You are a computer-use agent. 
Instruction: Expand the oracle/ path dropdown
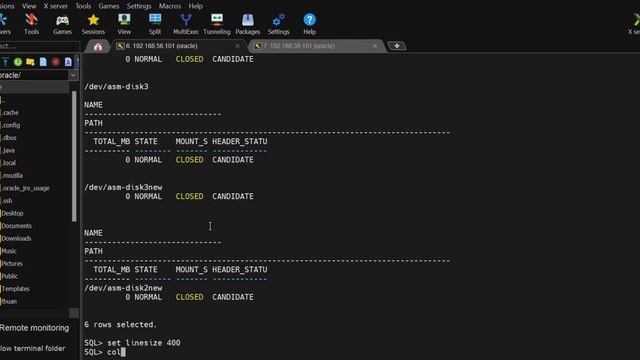pyautogui.click(x=73, y=75)
